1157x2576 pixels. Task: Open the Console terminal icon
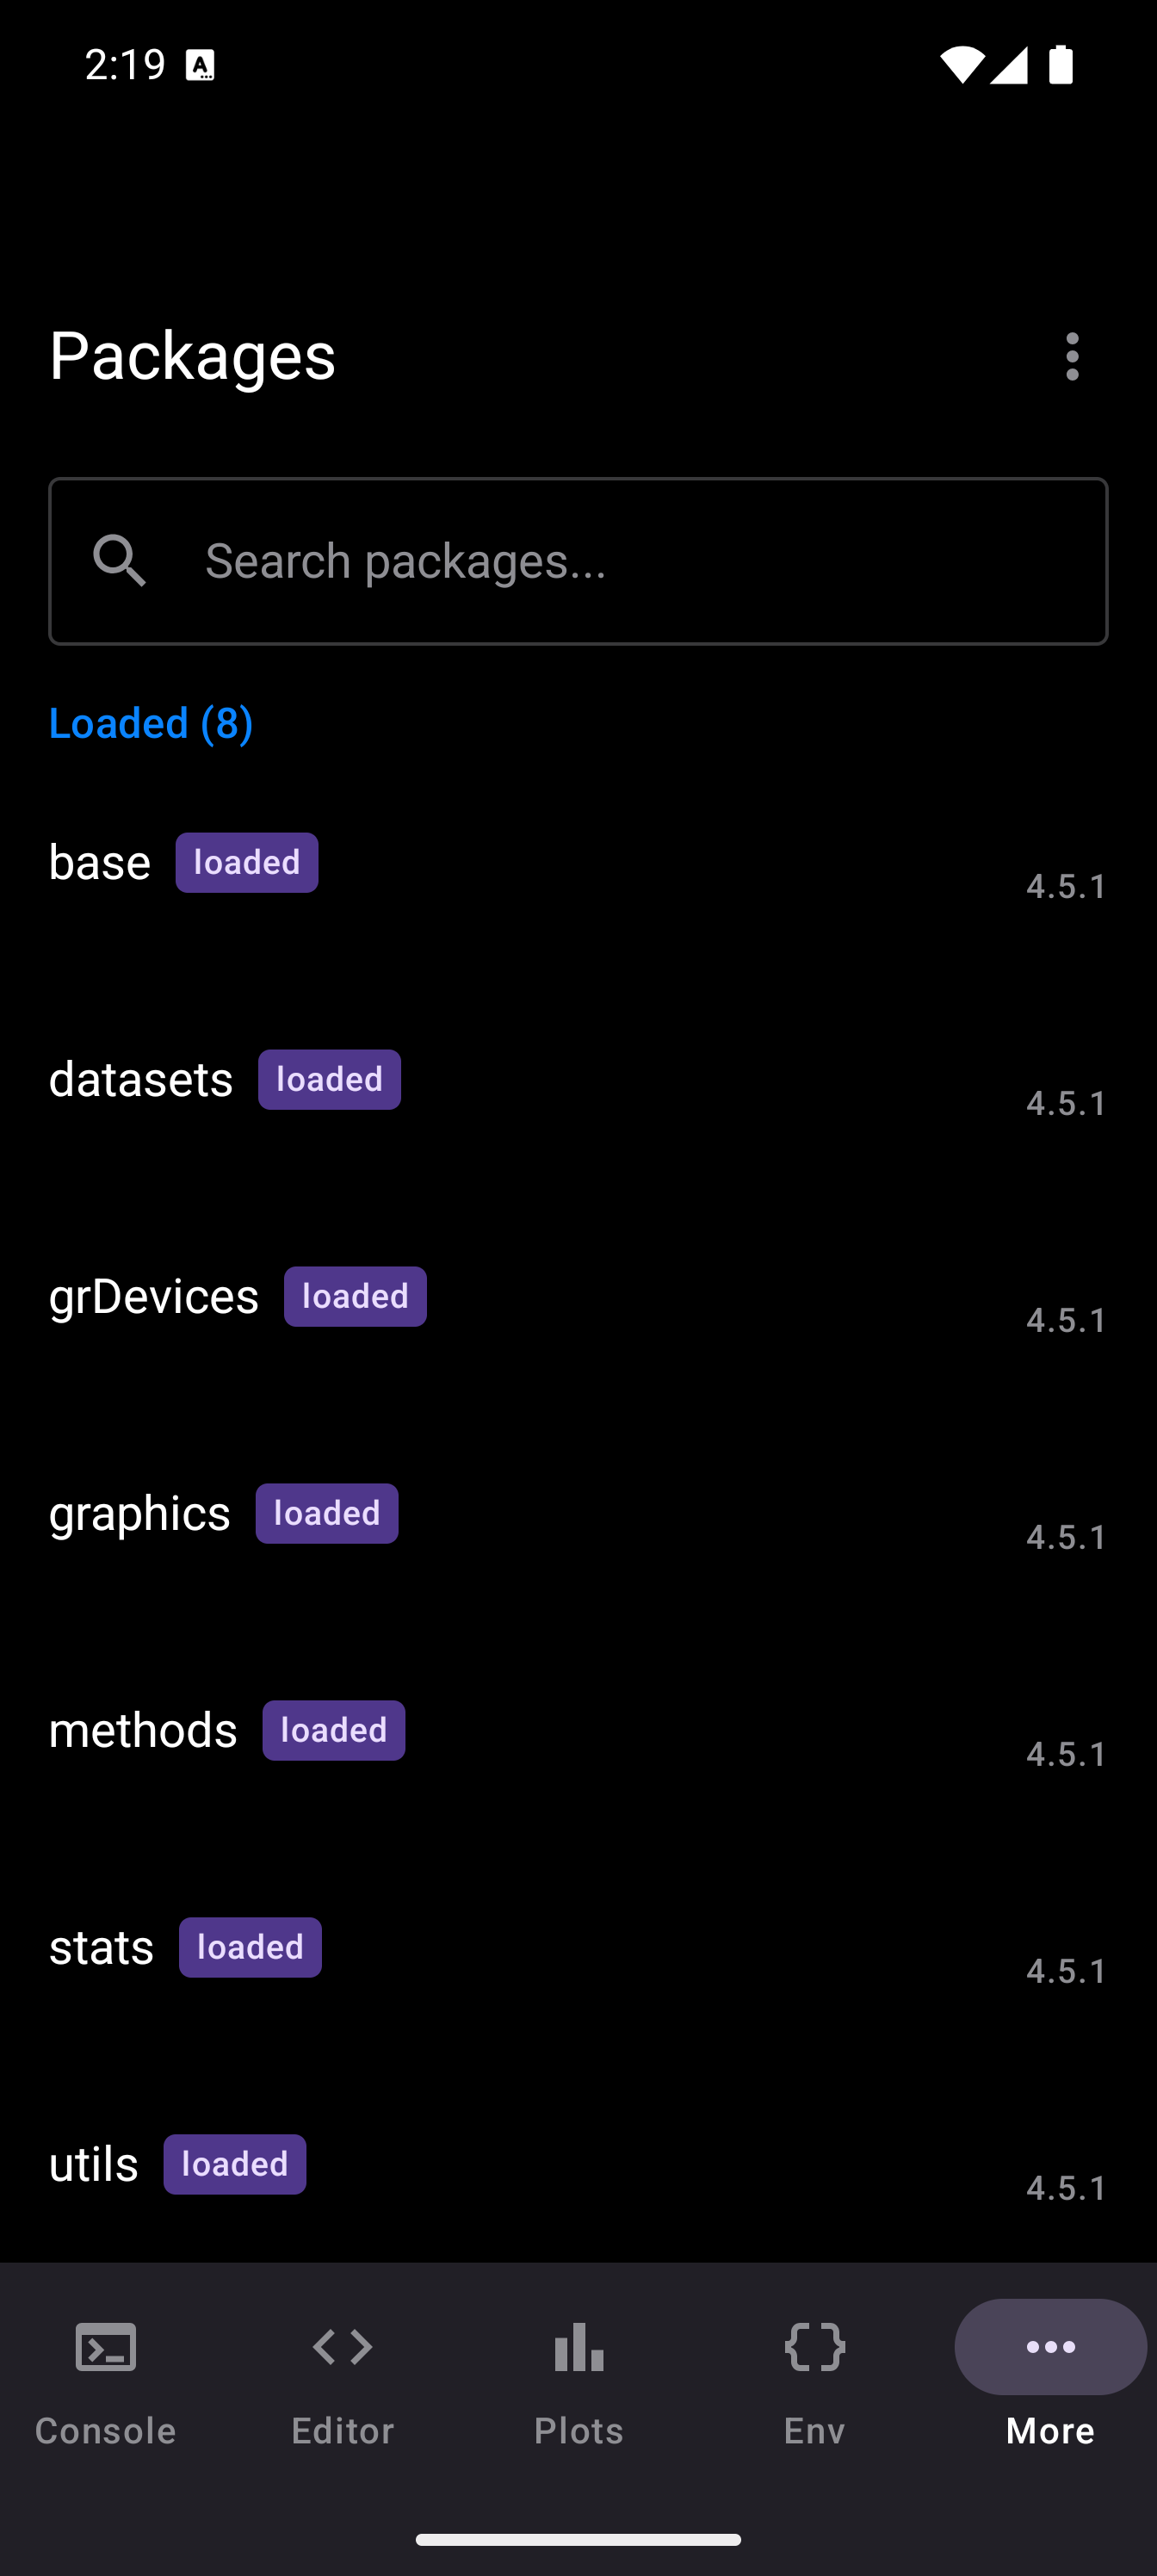point(106,2347)
